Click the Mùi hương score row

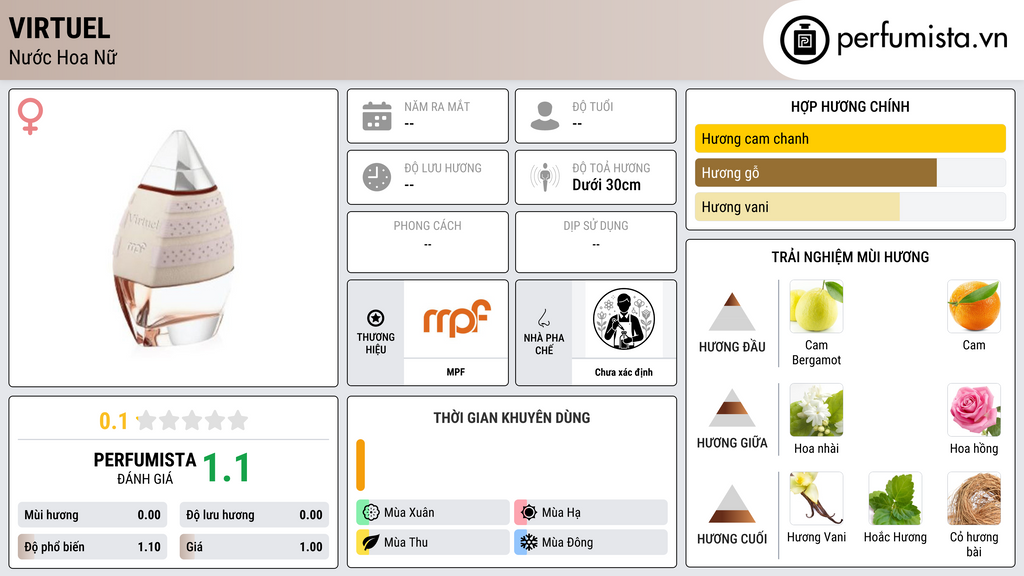pyautogui.click(x=92, y=515)
